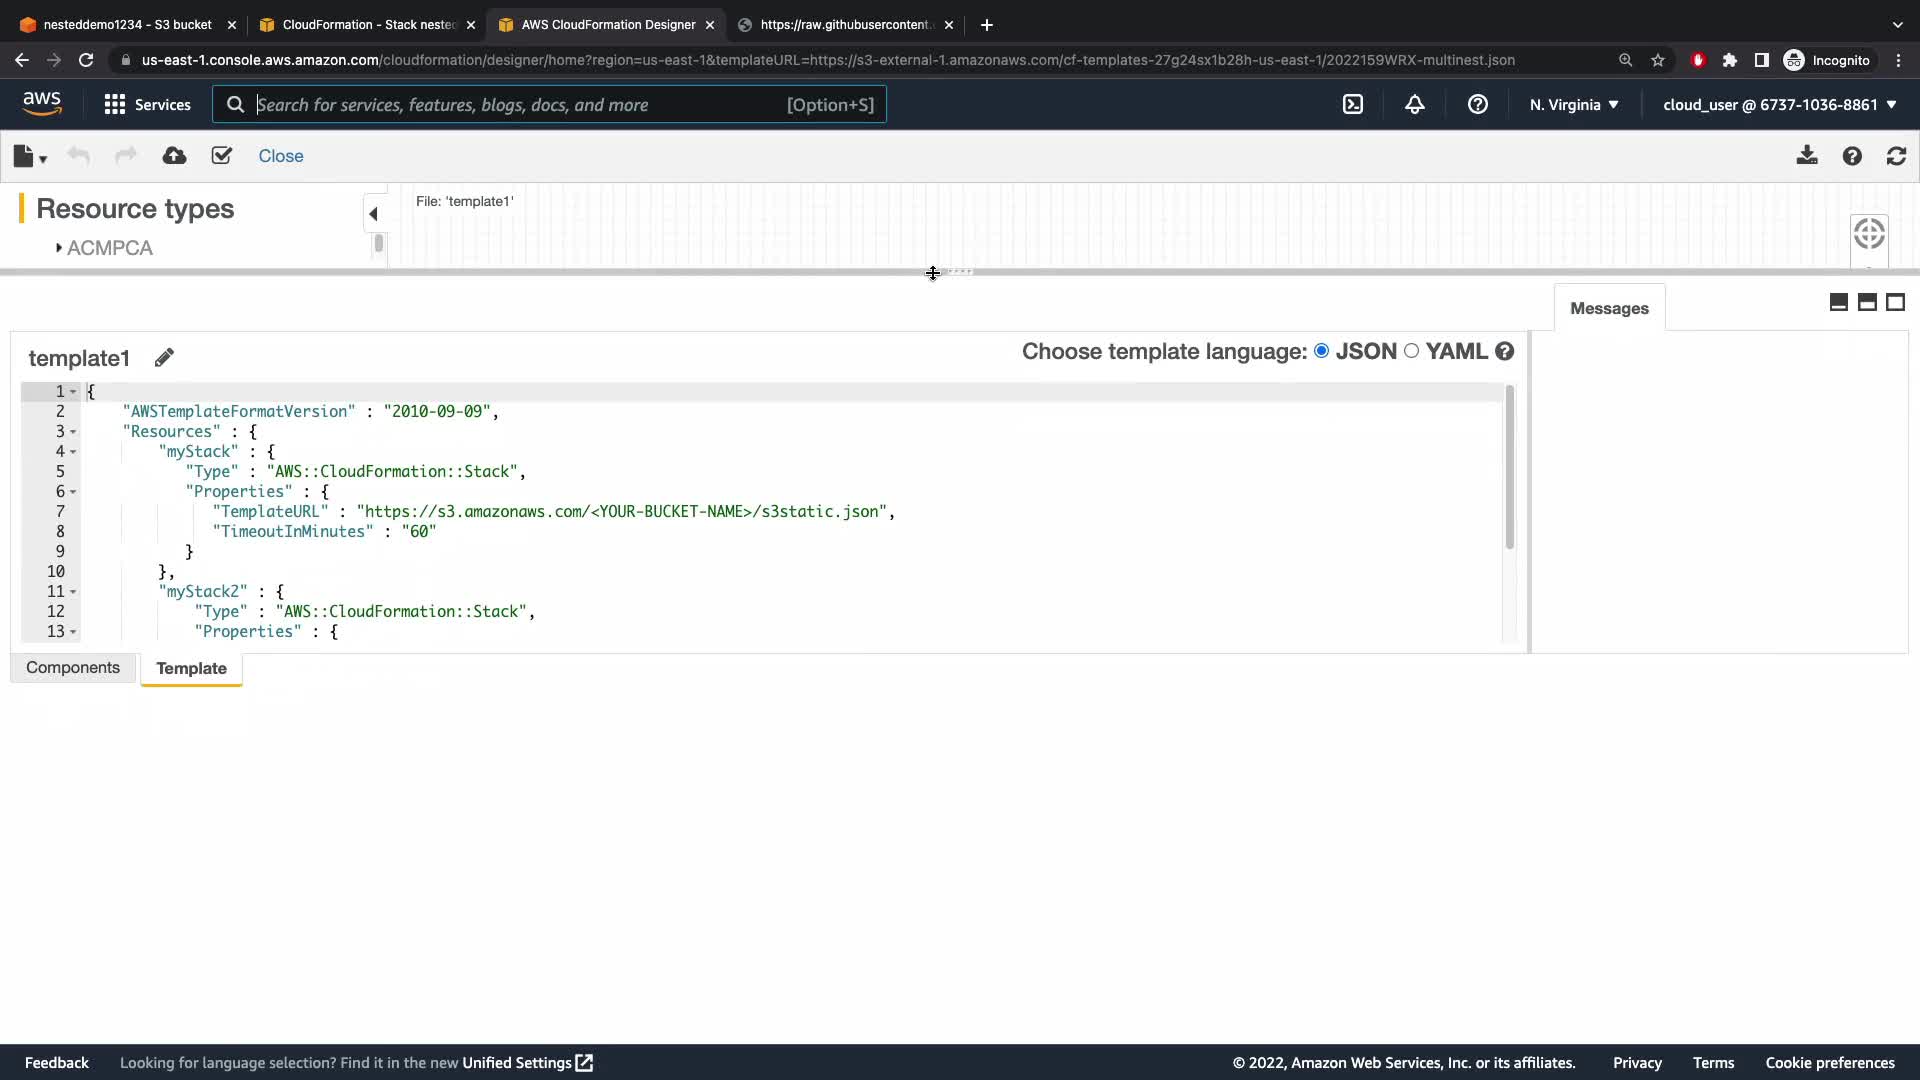
Task: Switch to the Components tab
Action: click(x=73, y=668)
